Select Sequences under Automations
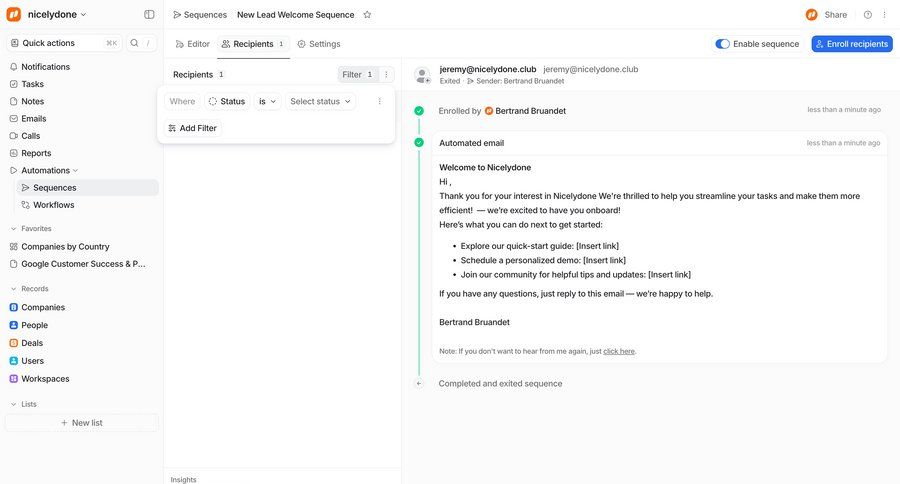This screenshot has height=484, width=900. [87, 187]
